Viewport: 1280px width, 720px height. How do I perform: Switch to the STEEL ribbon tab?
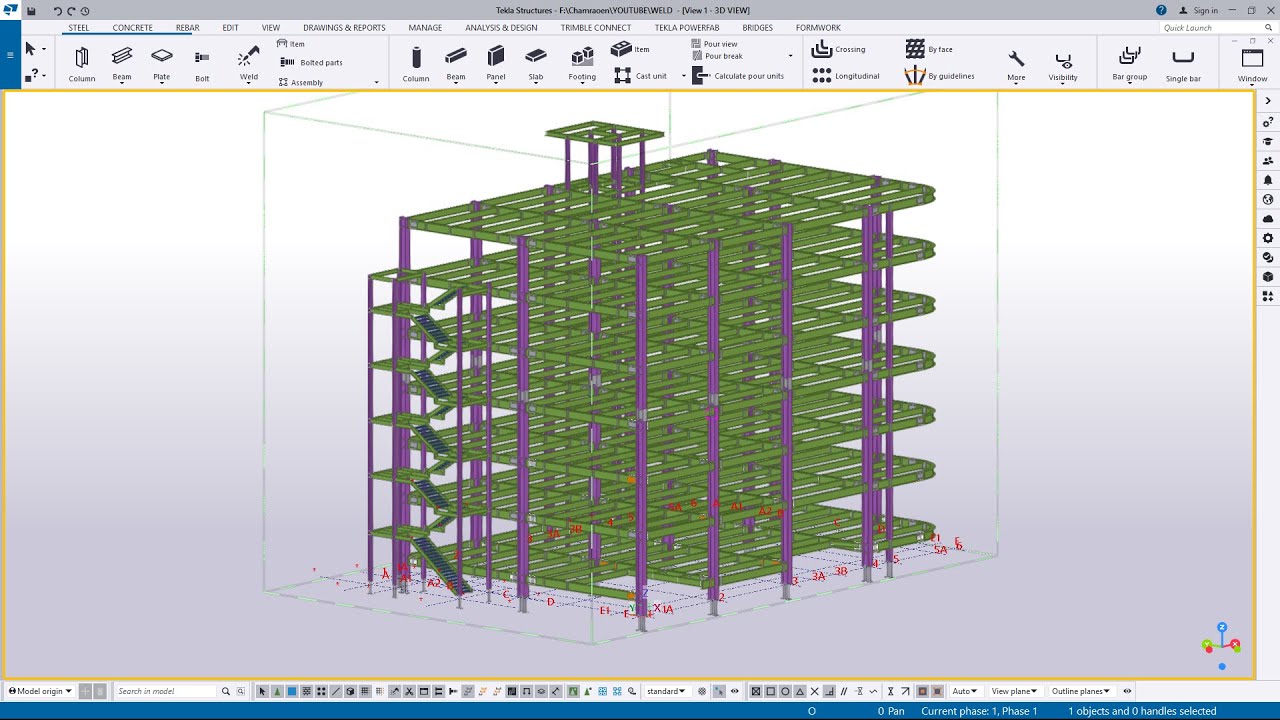pyautogui.click(x=79, y=28)
